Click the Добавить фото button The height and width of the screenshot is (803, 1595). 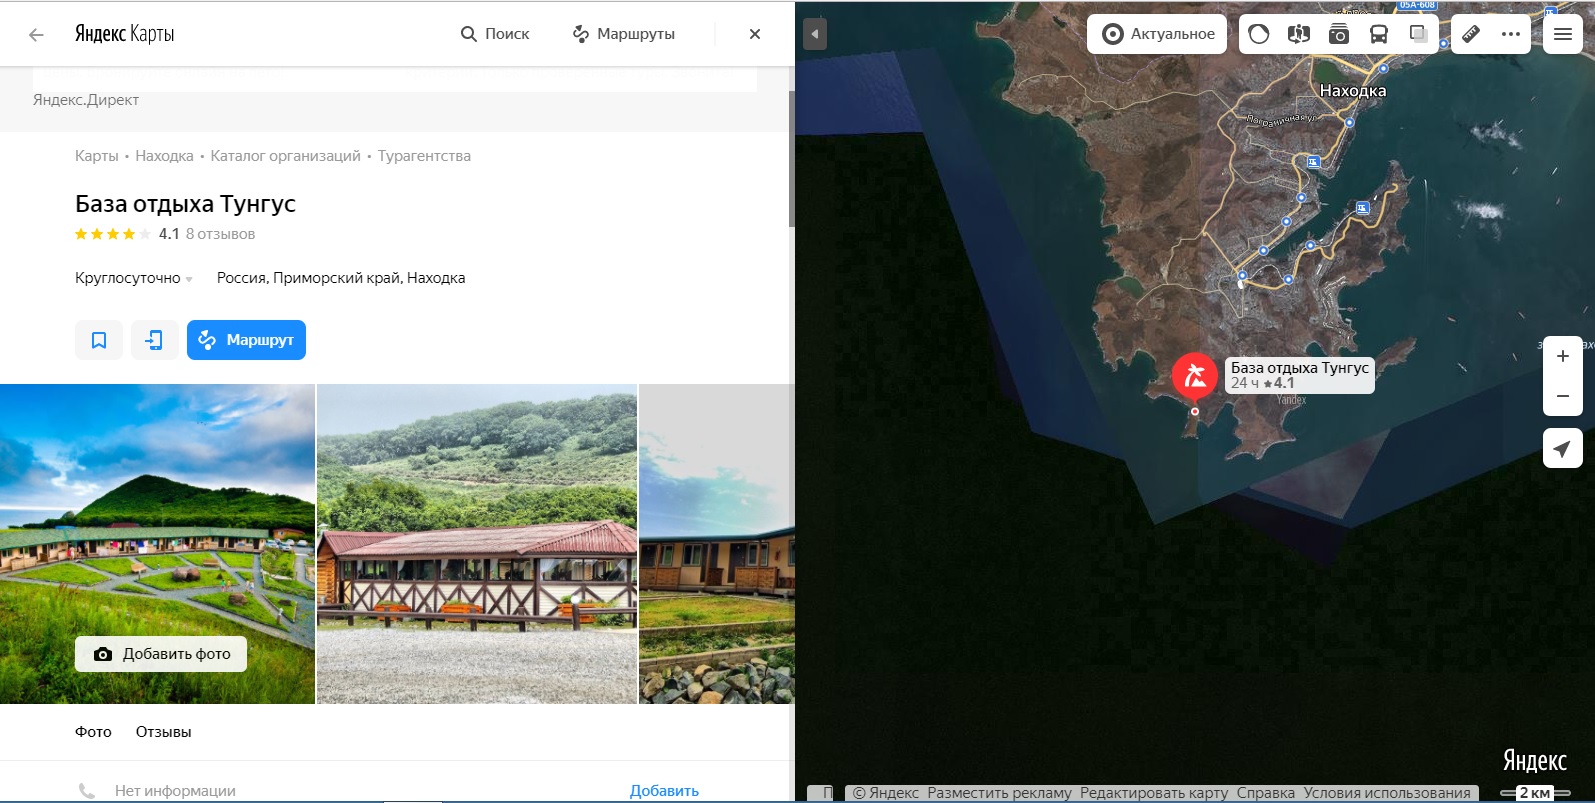(161, 654)
